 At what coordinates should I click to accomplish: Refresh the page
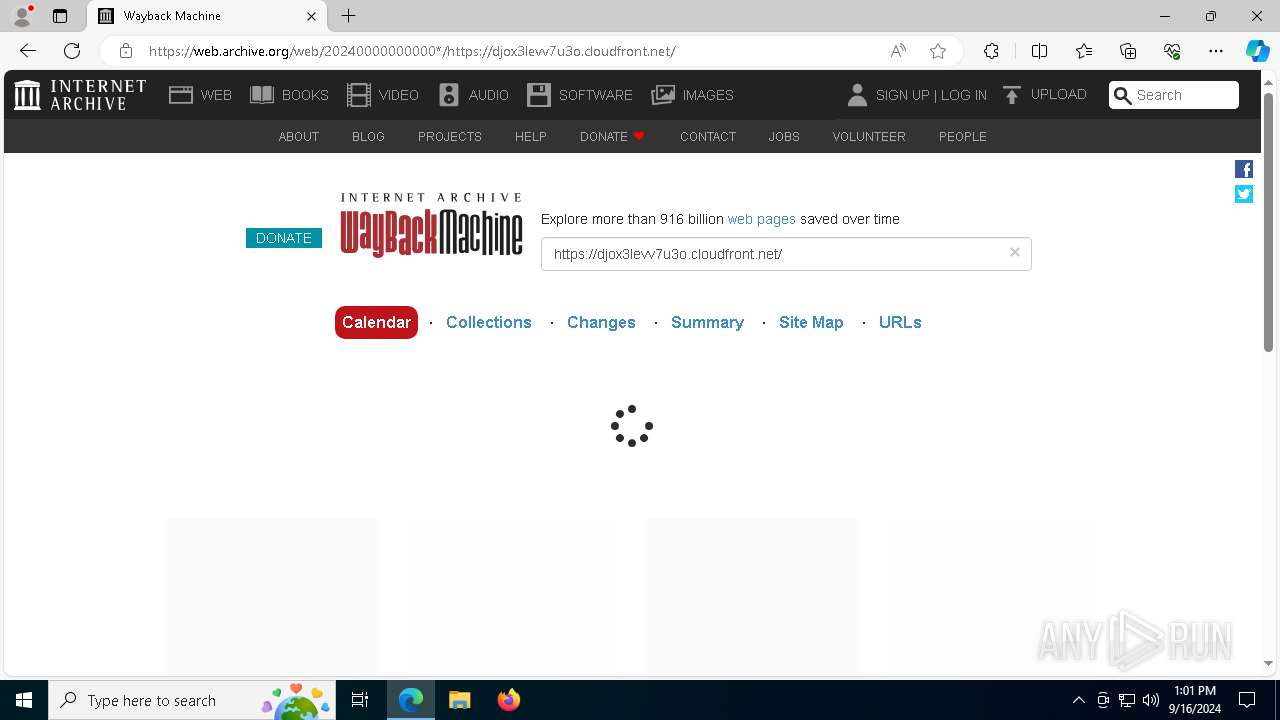coord(72,51)
